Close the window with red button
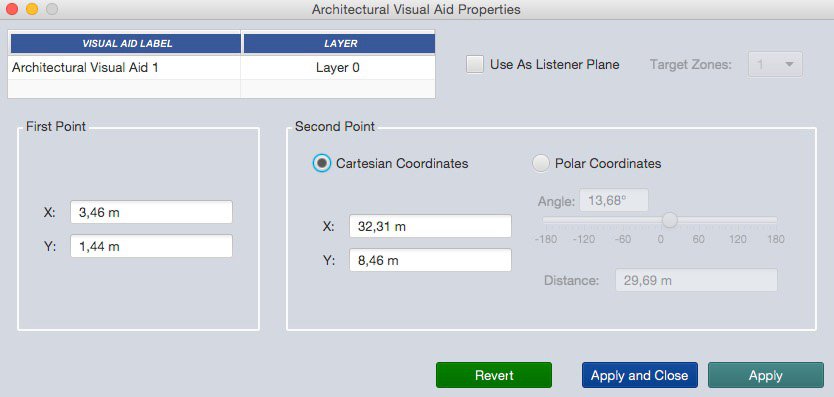 tap(12, 9)
